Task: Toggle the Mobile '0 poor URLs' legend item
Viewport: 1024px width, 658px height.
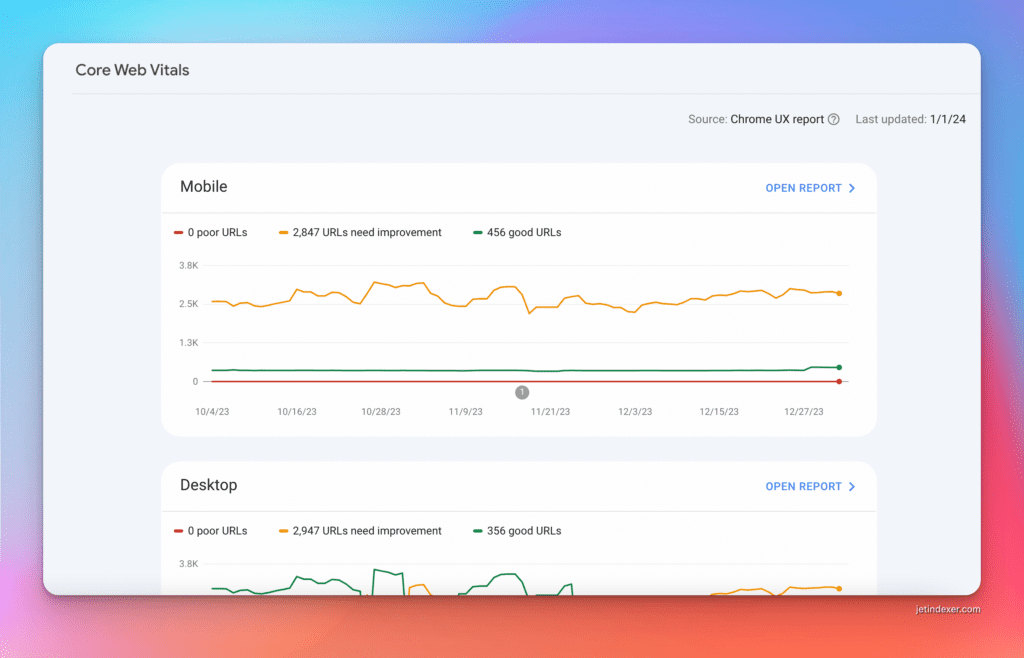Action: click(211, 233)
